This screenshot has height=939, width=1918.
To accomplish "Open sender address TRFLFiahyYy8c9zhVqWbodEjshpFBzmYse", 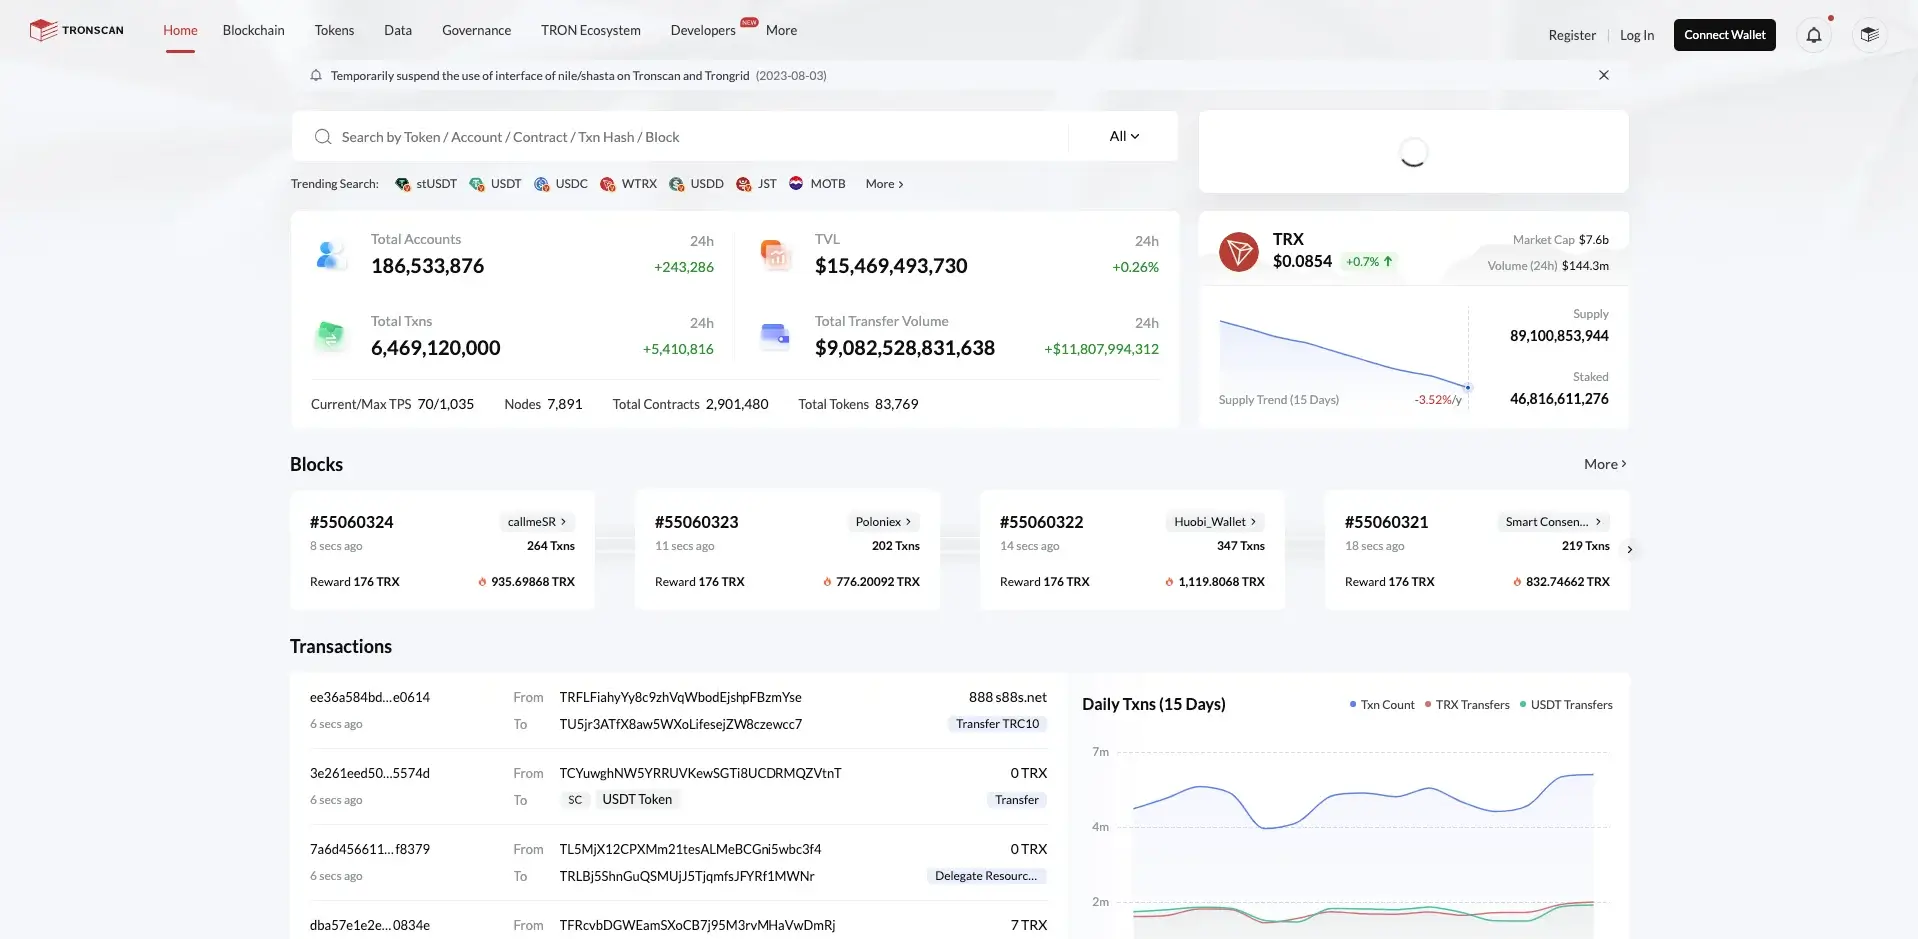I will [680, 697].
